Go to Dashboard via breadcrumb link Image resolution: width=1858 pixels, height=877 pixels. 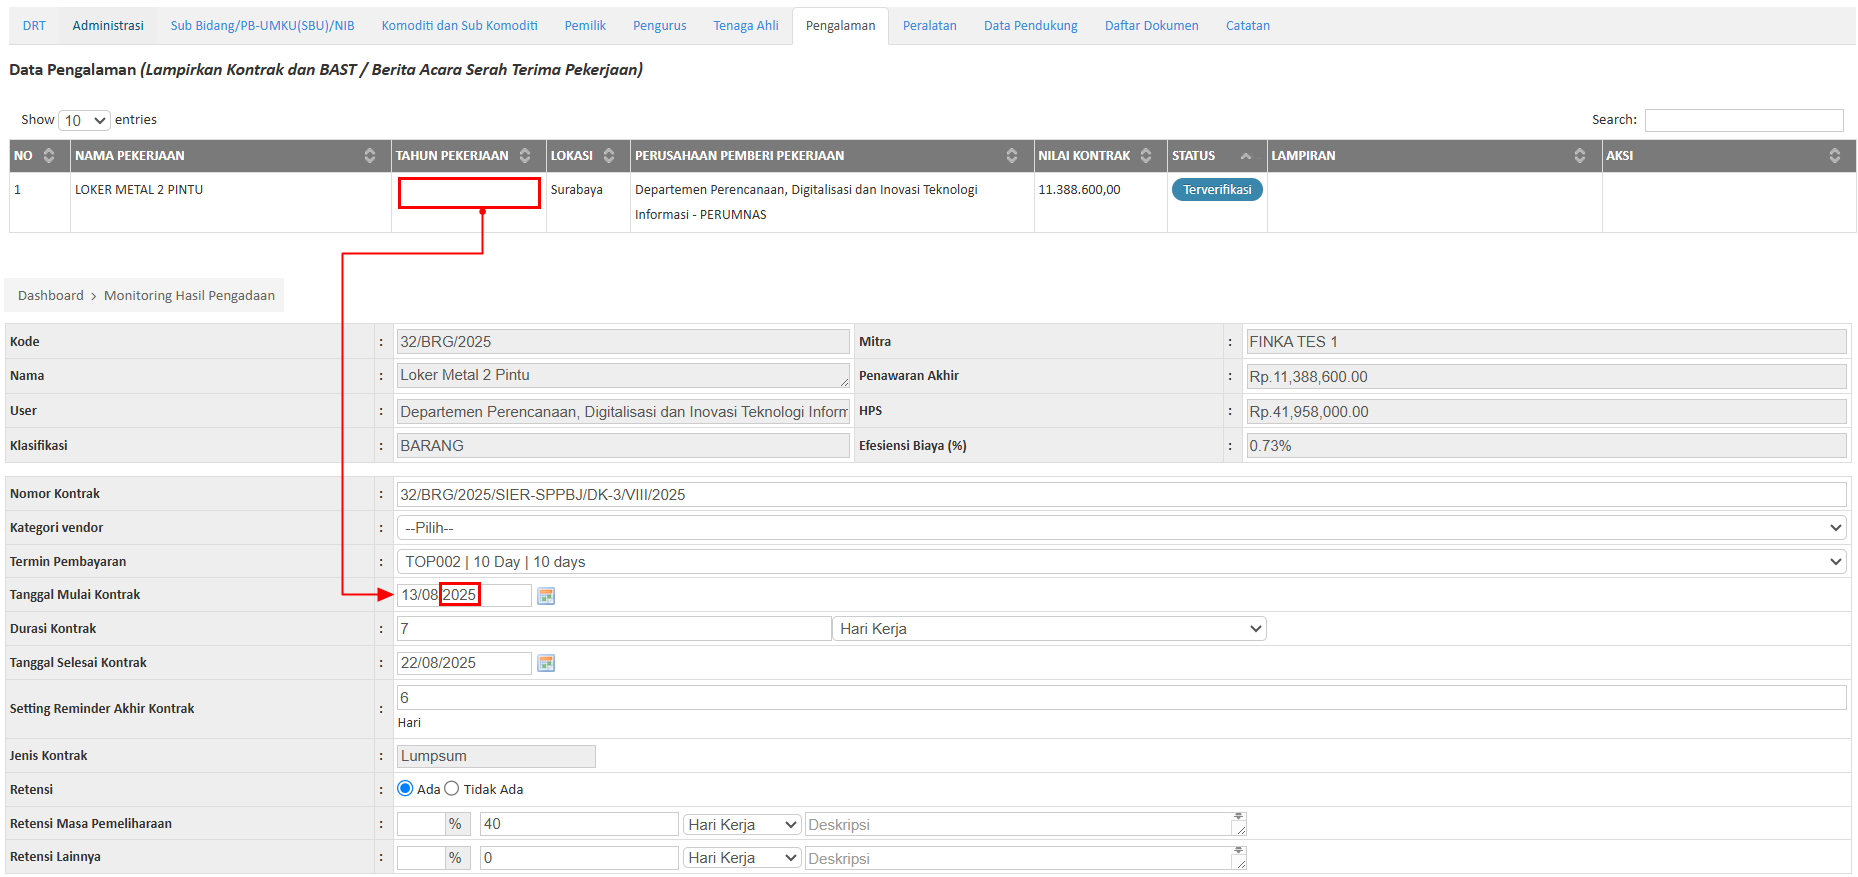(x=51, y=296)
